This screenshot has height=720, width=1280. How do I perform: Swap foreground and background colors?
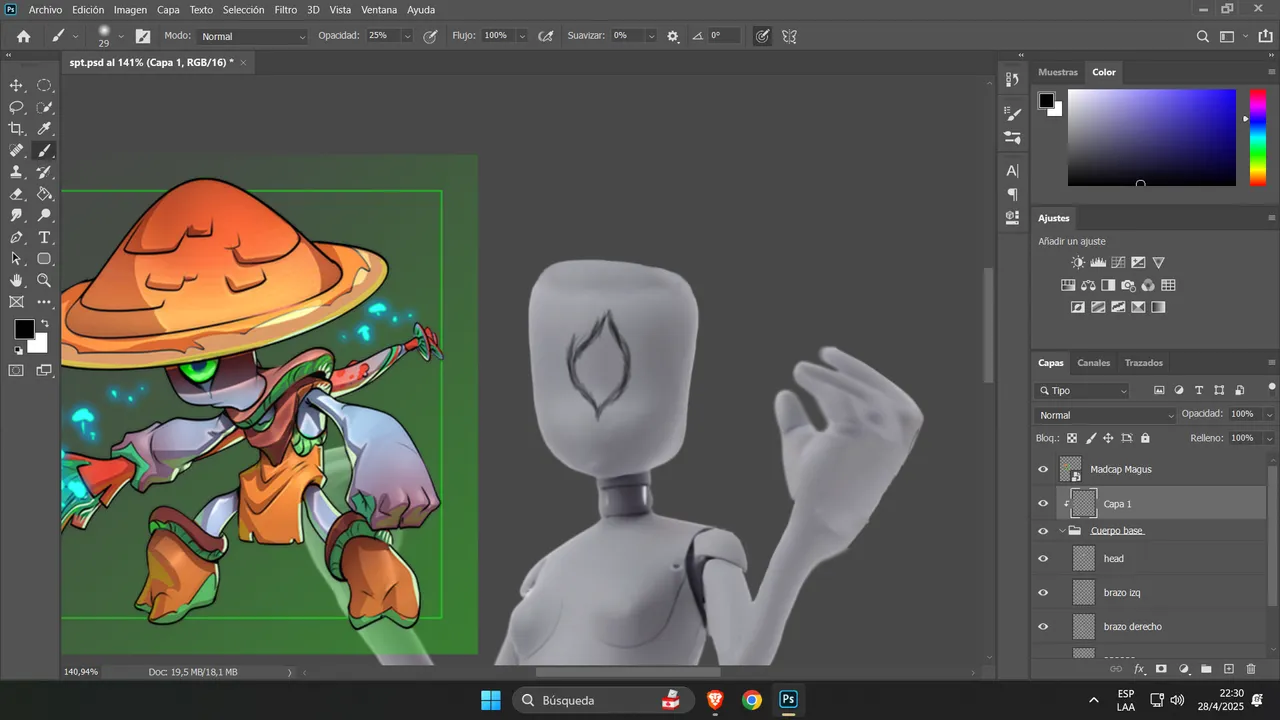pyautogui.click(x=44, y=324)
